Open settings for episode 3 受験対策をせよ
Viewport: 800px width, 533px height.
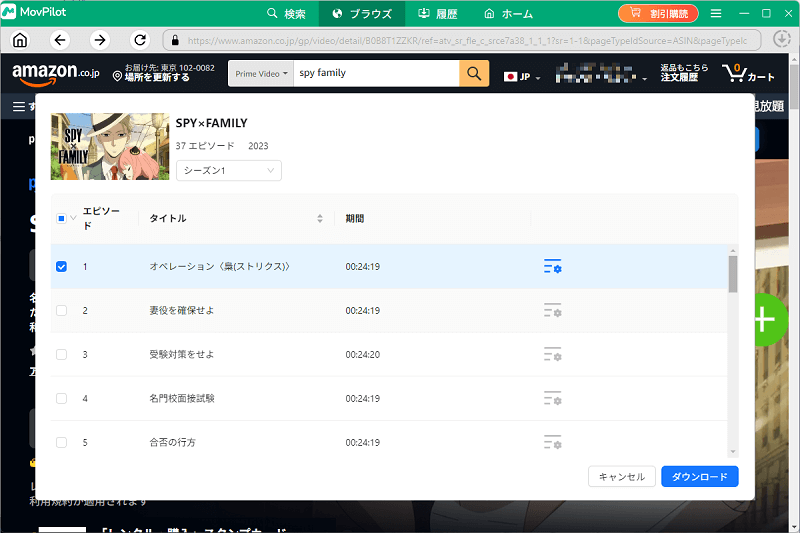(553, 354)
